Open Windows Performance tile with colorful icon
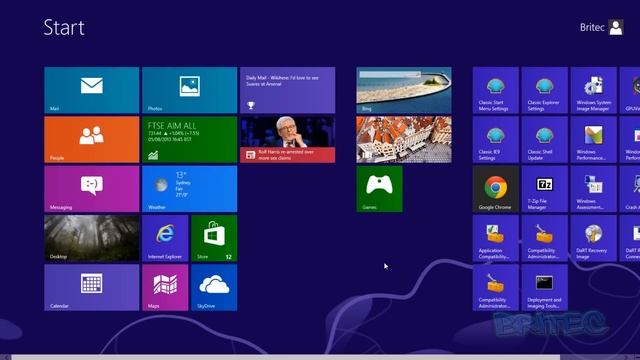 click(x=593, y=140)
